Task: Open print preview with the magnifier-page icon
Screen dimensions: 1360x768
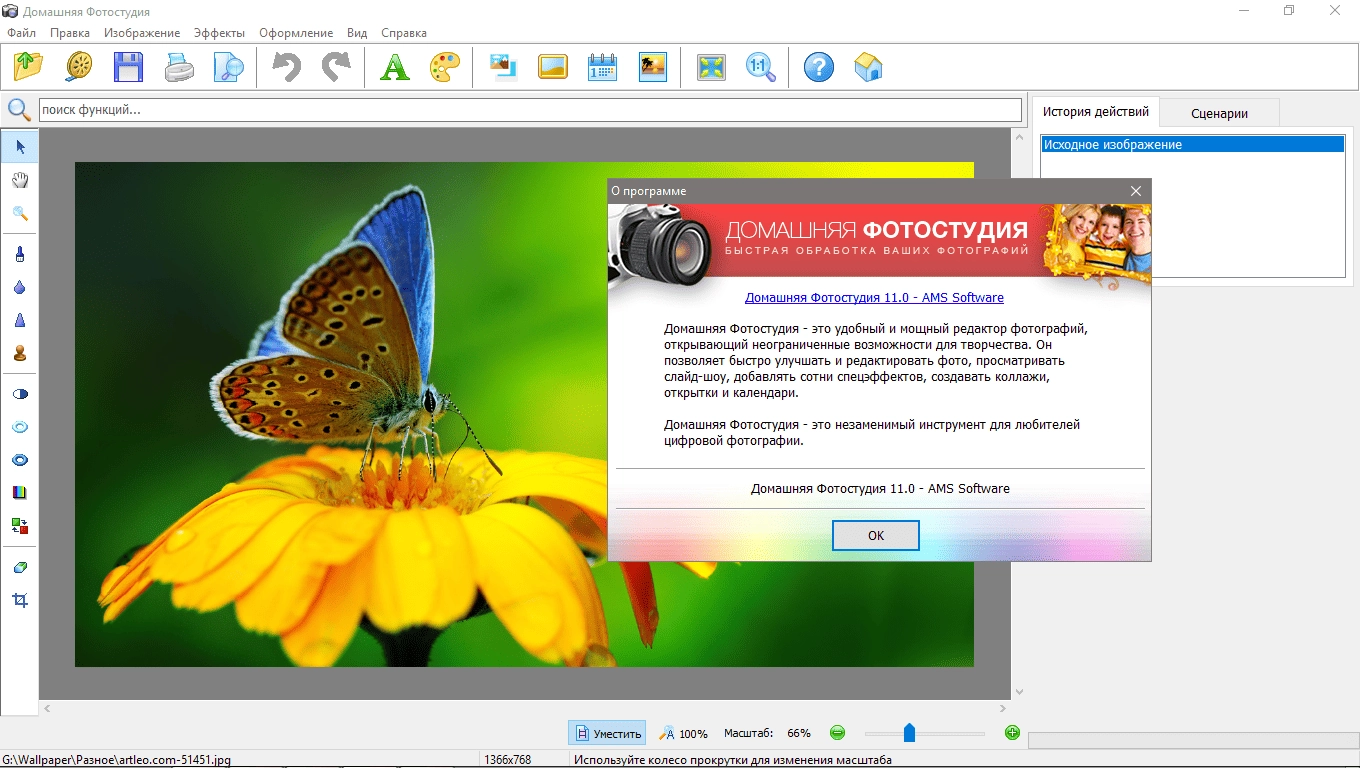Action: point(229,67)
